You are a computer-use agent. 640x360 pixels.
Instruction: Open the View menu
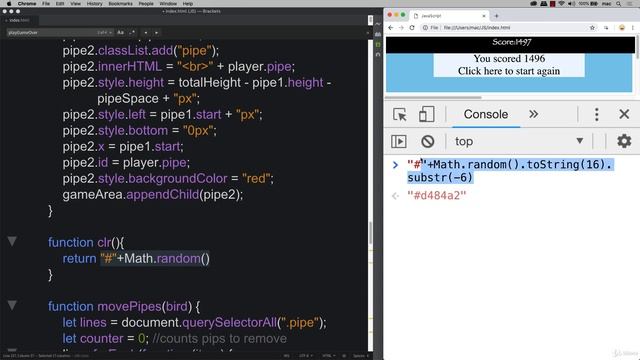pos(76,4)
